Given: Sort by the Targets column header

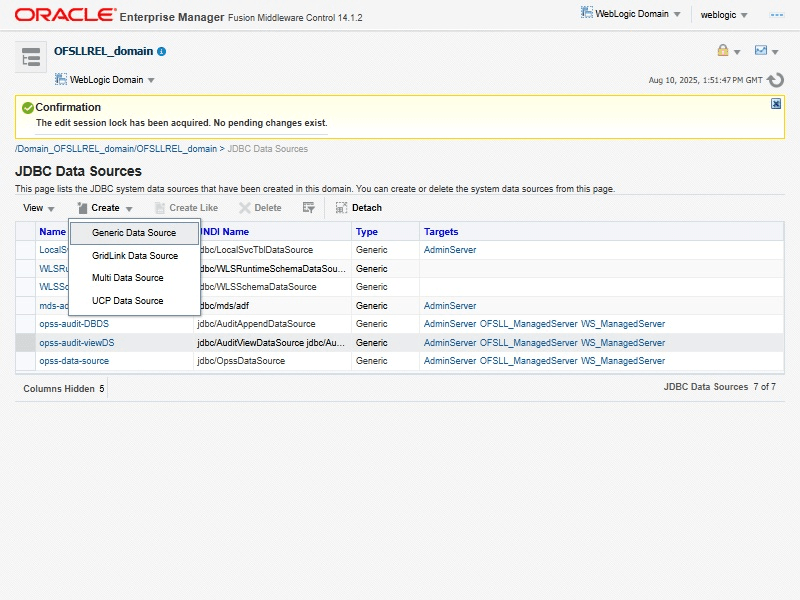Looking at the screenshot, I should [x=441, y=232].
